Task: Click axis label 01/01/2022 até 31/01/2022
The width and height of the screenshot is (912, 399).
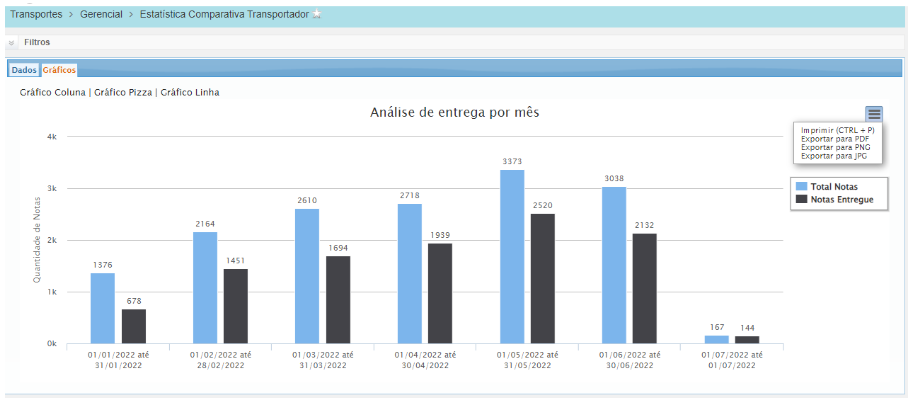Action: click(118, 359)
